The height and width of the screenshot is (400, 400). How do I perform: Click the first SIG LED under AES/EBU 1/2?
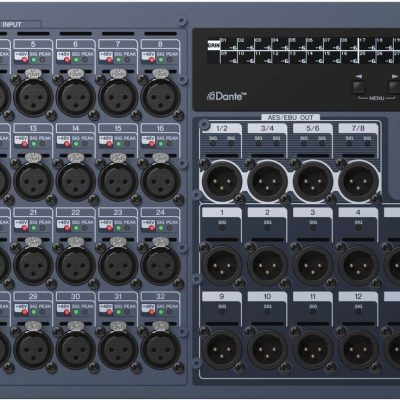coord(213,144)
